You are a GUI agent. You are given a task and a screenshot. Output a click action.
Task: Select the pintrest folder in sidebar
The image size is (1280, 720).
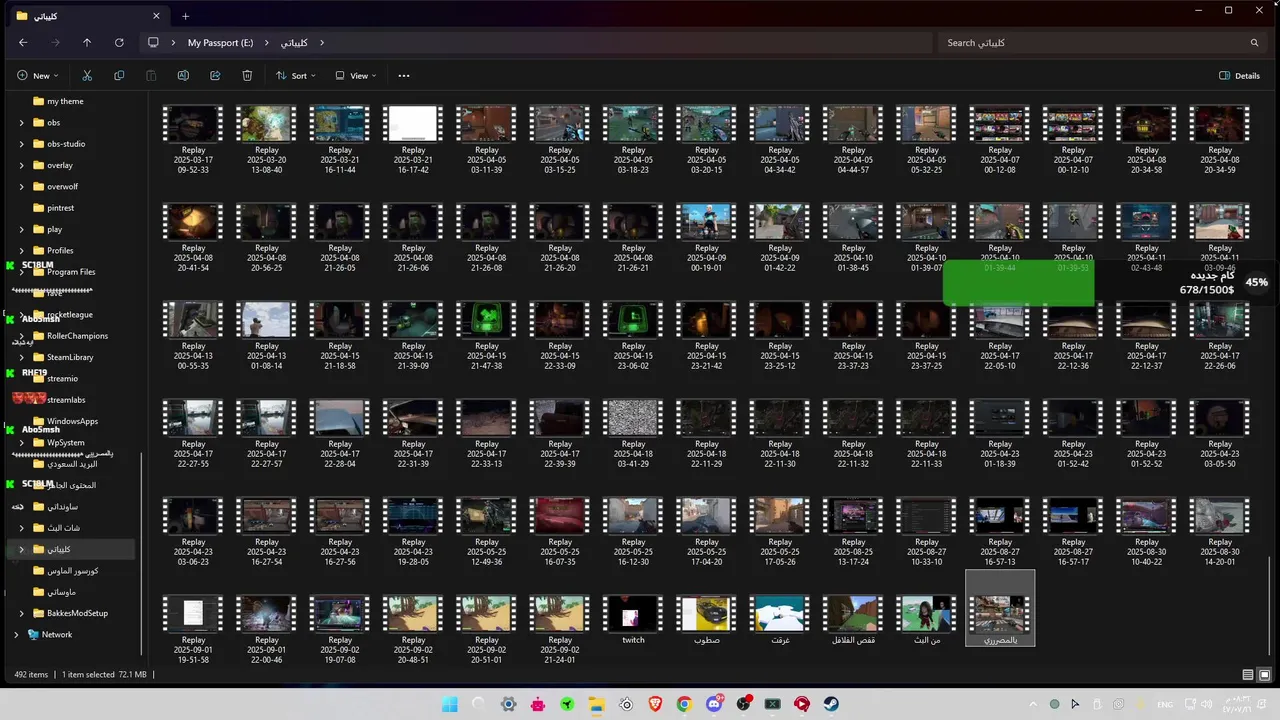point(60,208)
